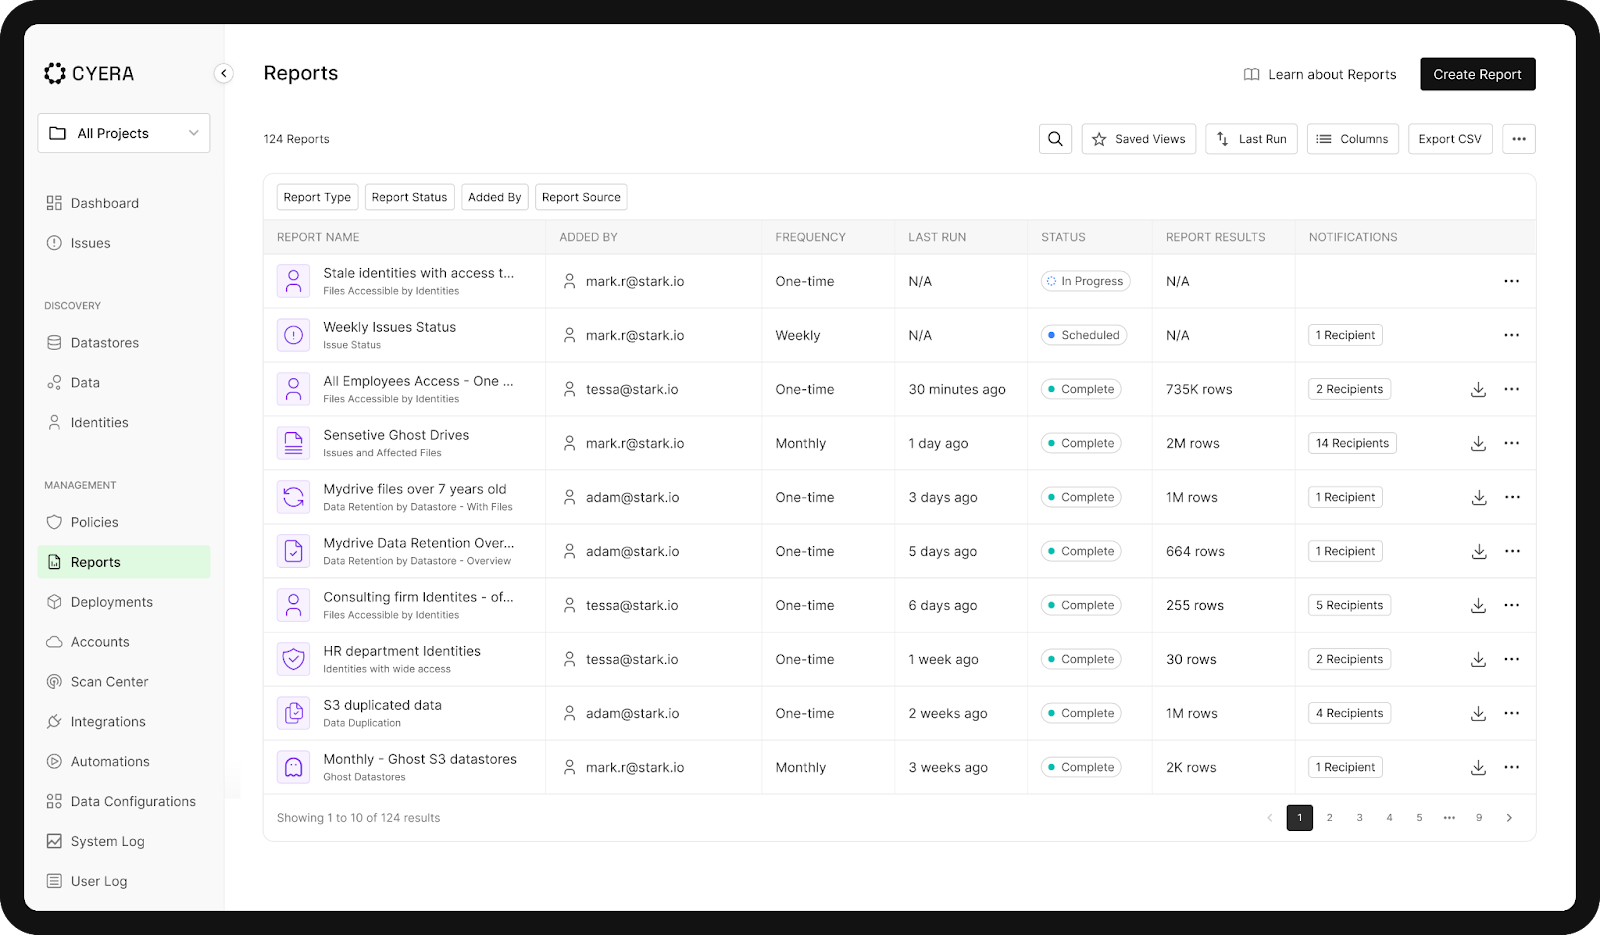Open the Identities section
1600x935 pixels.
[98, 422]
